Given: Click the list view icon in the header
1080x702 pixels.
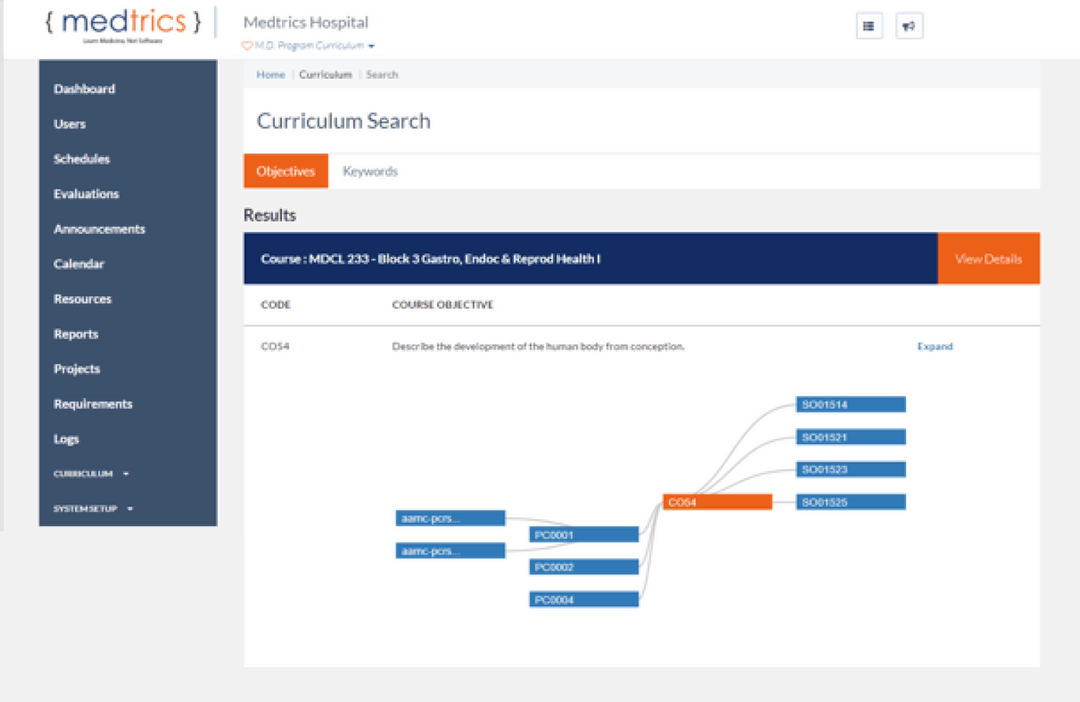Looking at the screenshot, I should pyautogui.click(x=869, y=26).
